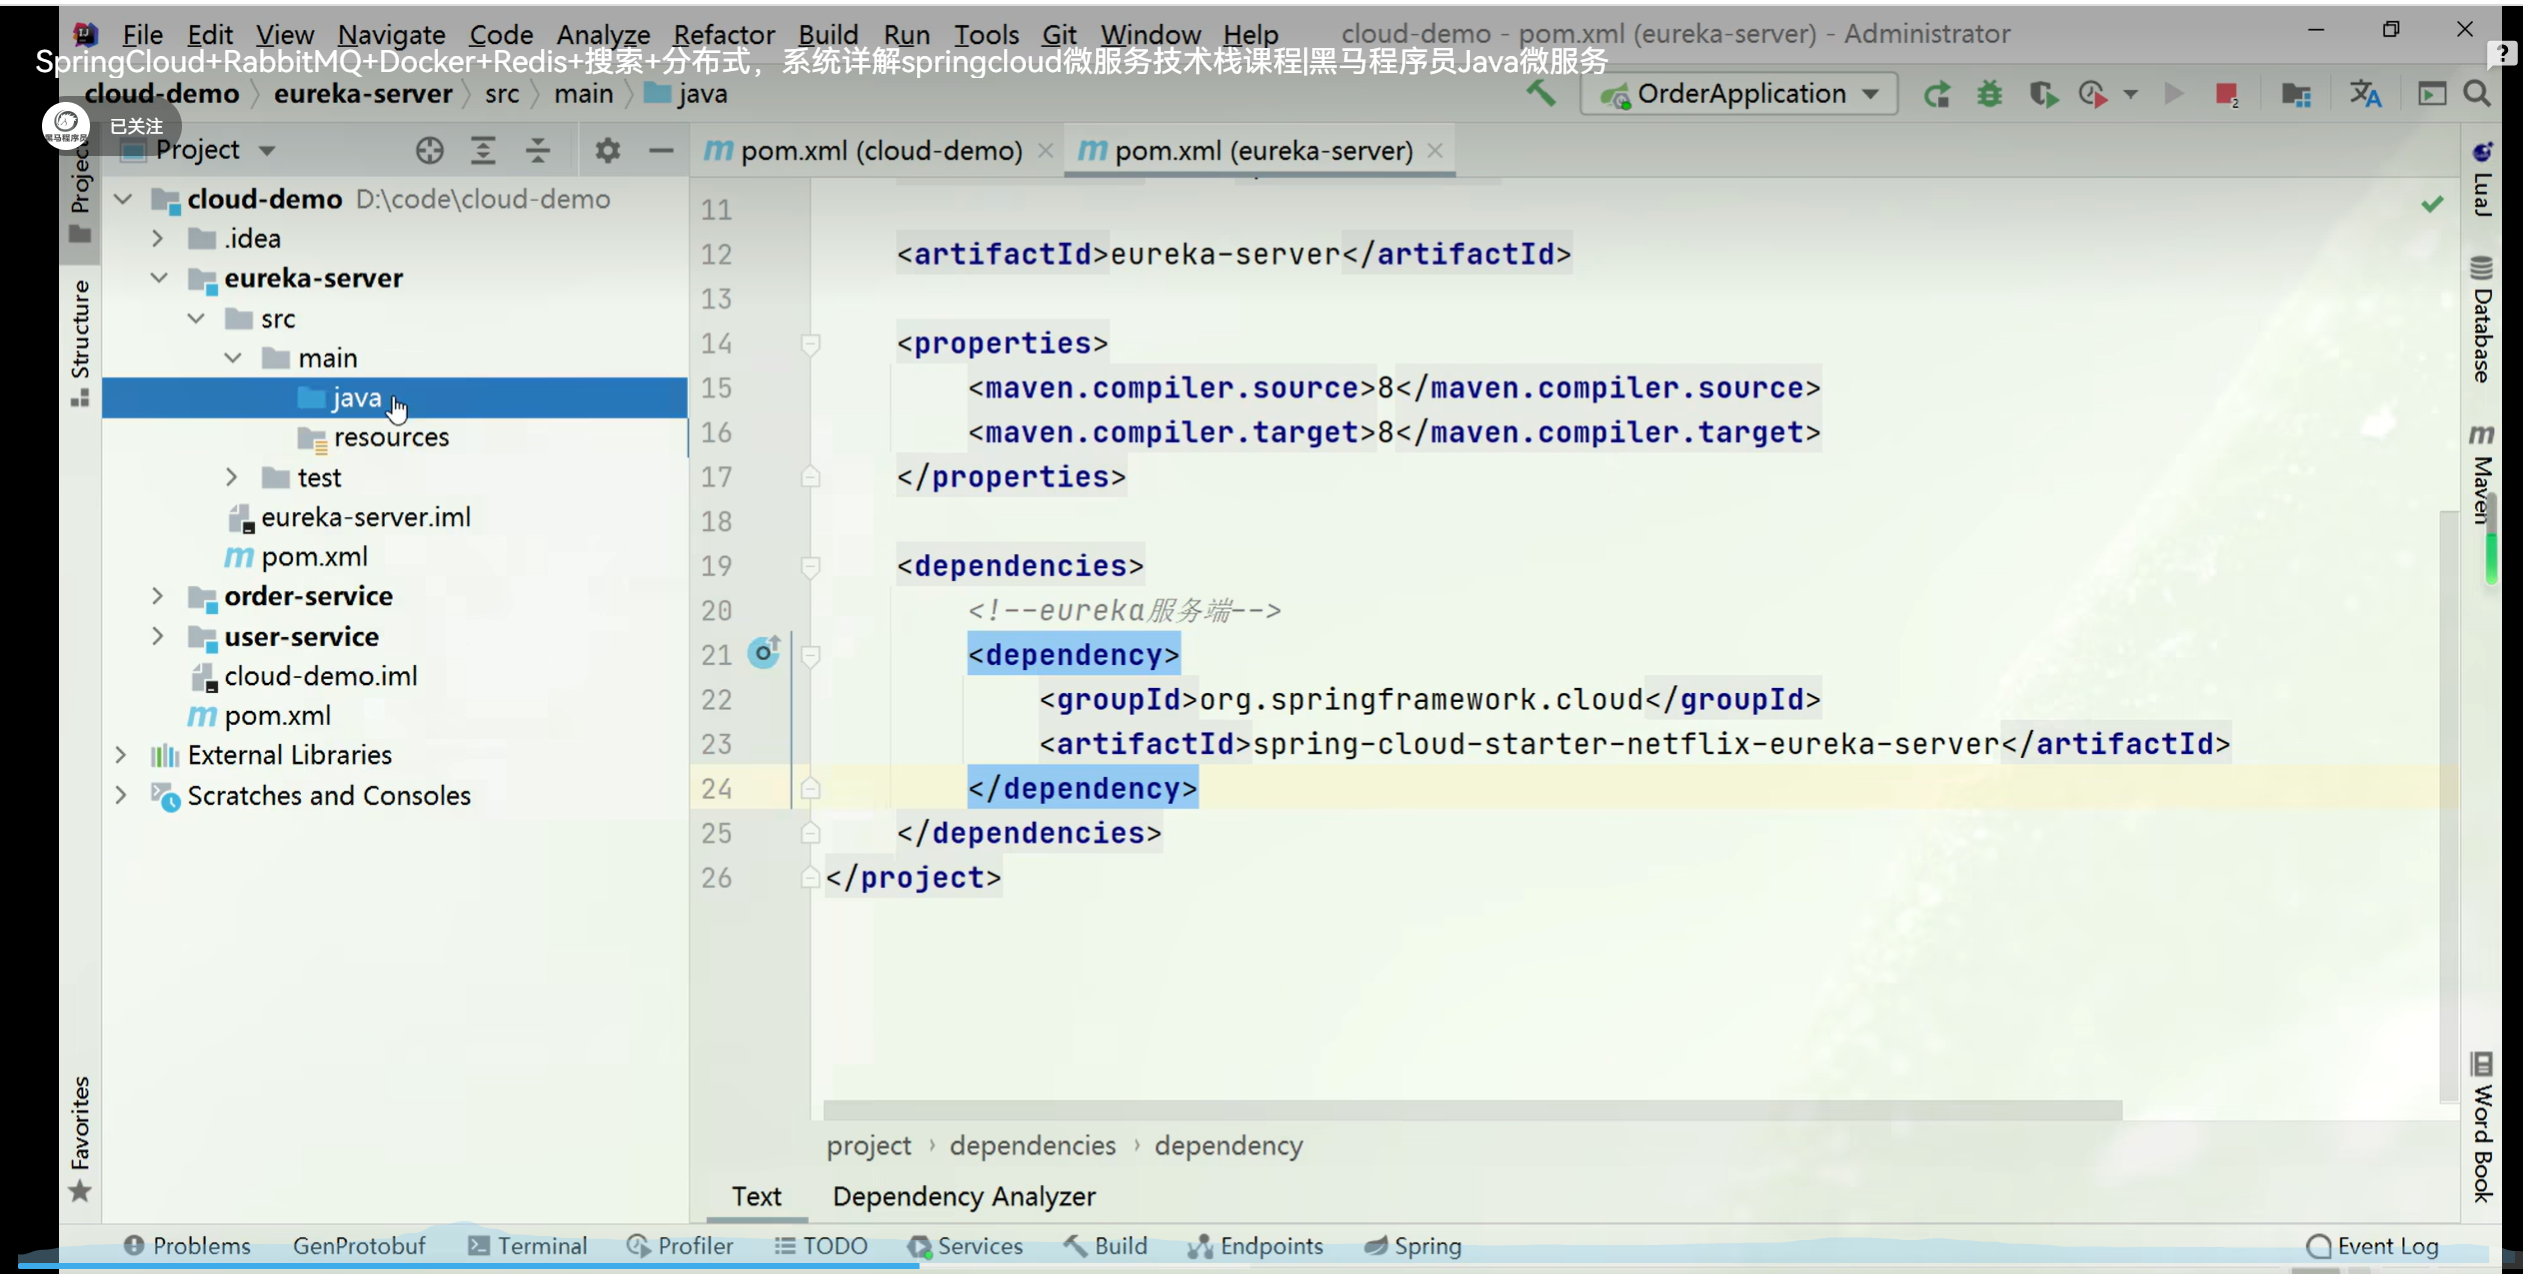Image resolution: width=2523 pixels, height=1274 pixels.
Task: Click the Collapse All icon in the Project panel
Action: point(538,151)
